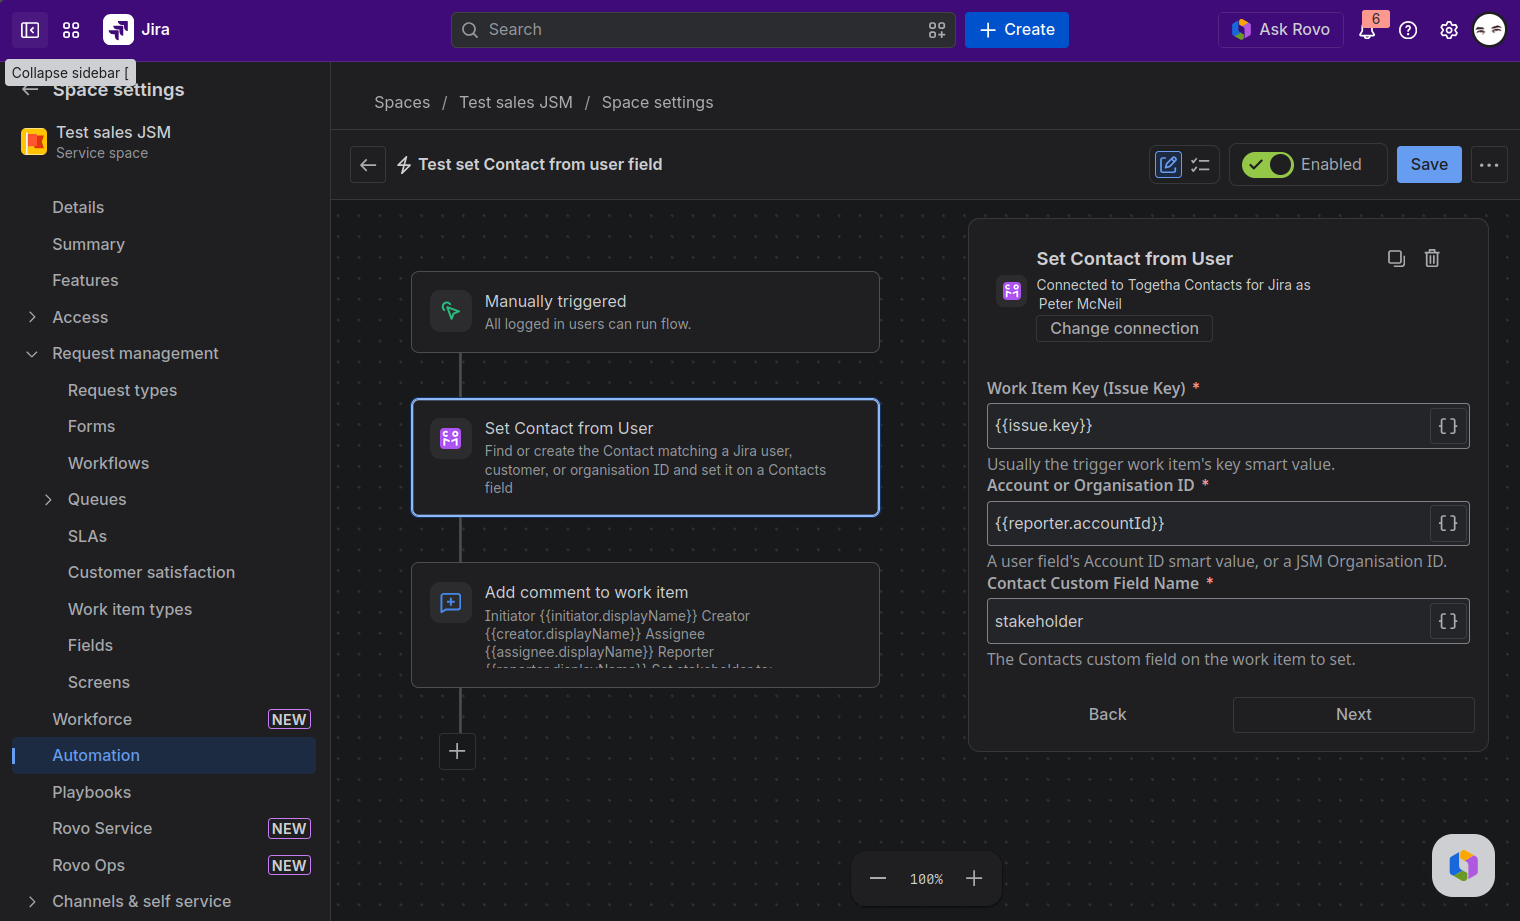The width and height of the screenshot is (1520, 921).
Task: Return to the rule list with the back arrow
Action: pos(368,165)
